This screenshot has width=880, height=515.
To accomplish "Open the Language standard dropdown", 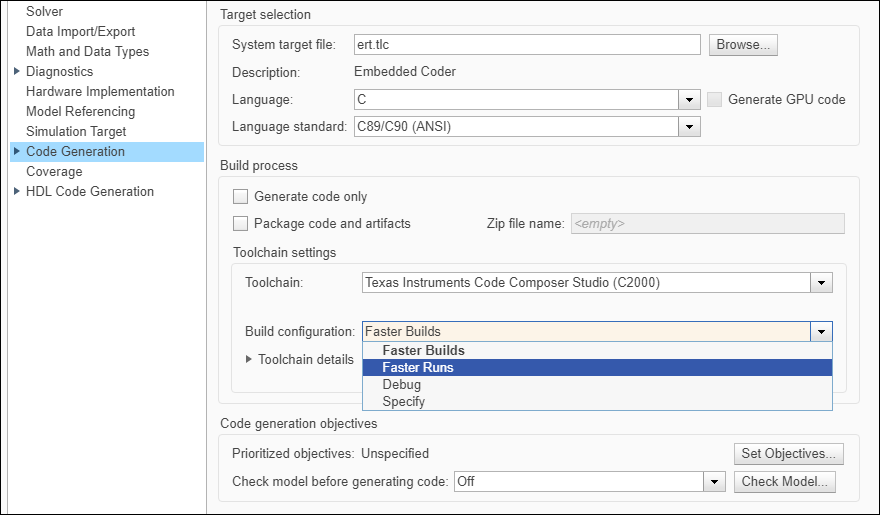I will [689, 127].
